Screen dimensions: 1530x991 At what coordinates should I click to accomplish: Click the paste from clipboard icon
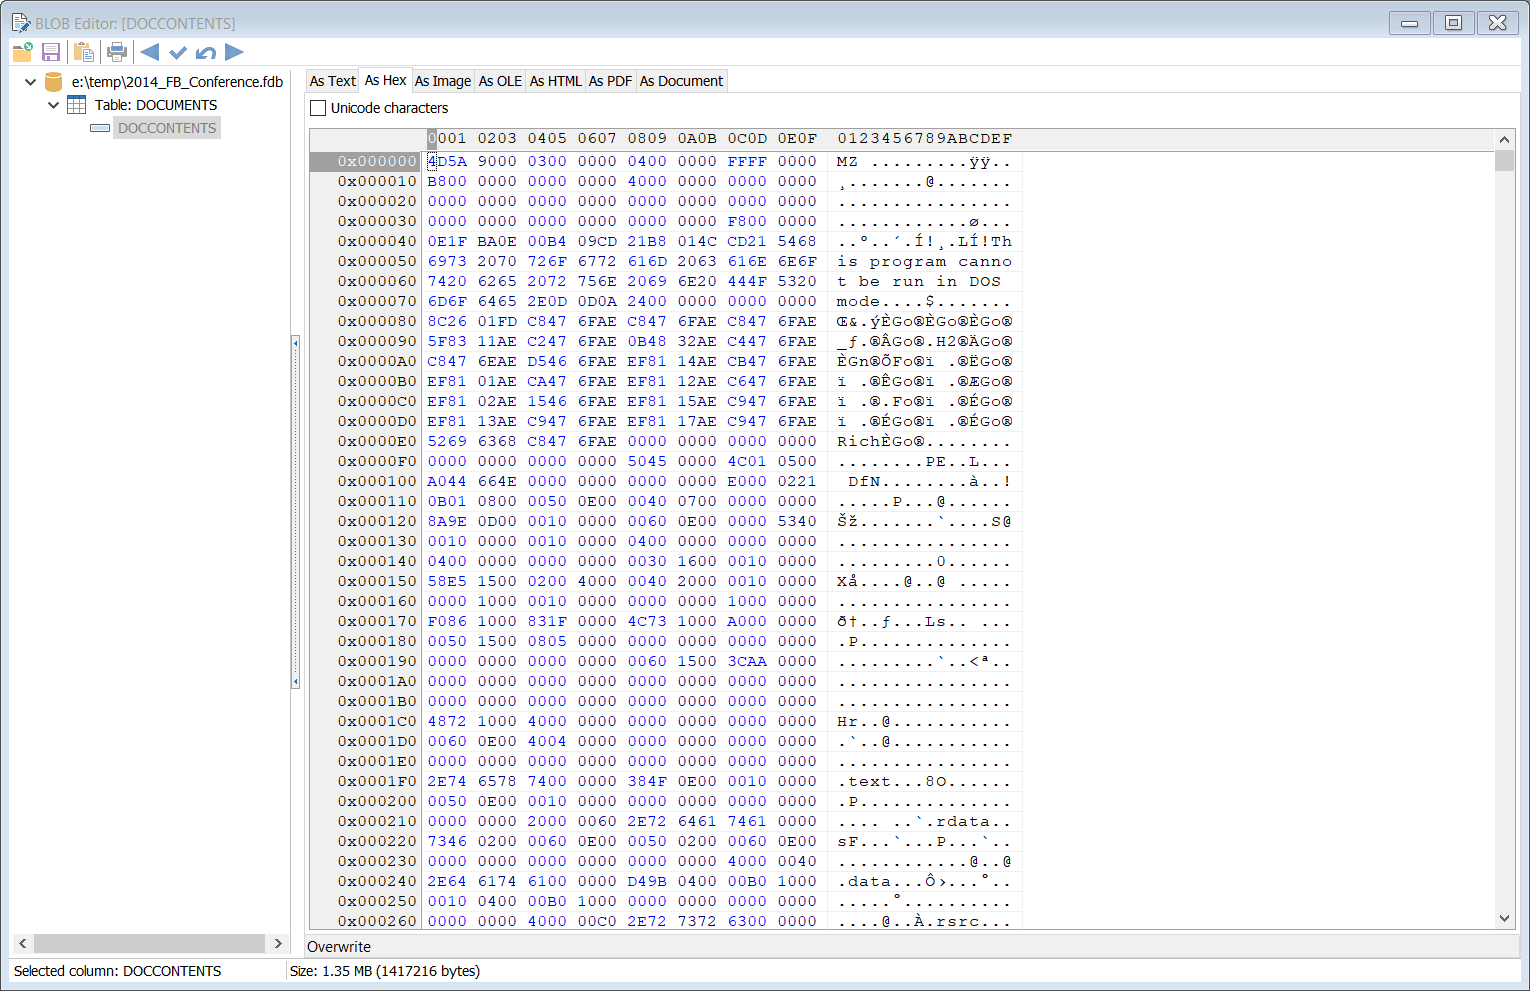(x=84, y=52)
